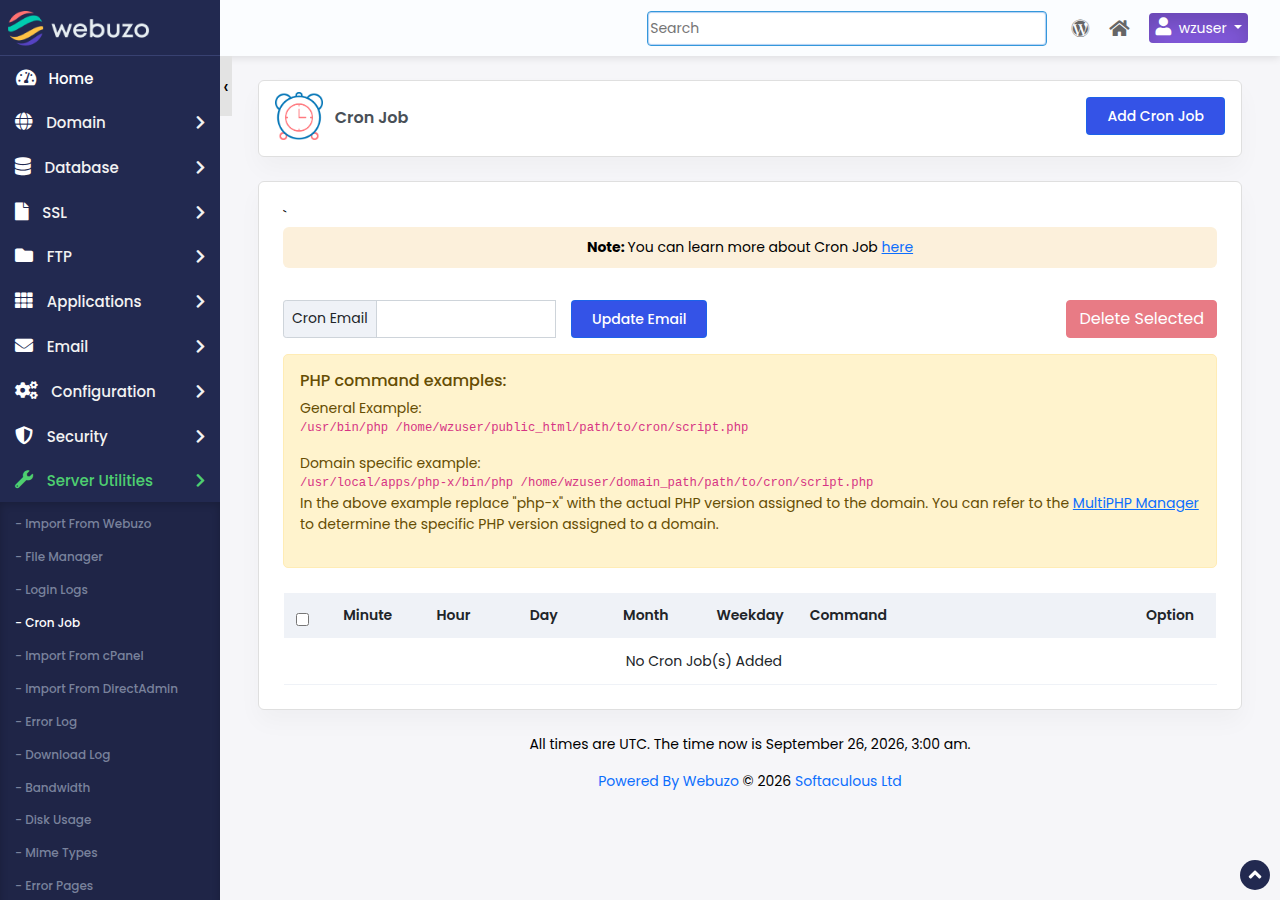The height and width of the screenshot is (900, 1280).
Task: Go to Disk Usage in the sidebar
Action: click(53, 820)
